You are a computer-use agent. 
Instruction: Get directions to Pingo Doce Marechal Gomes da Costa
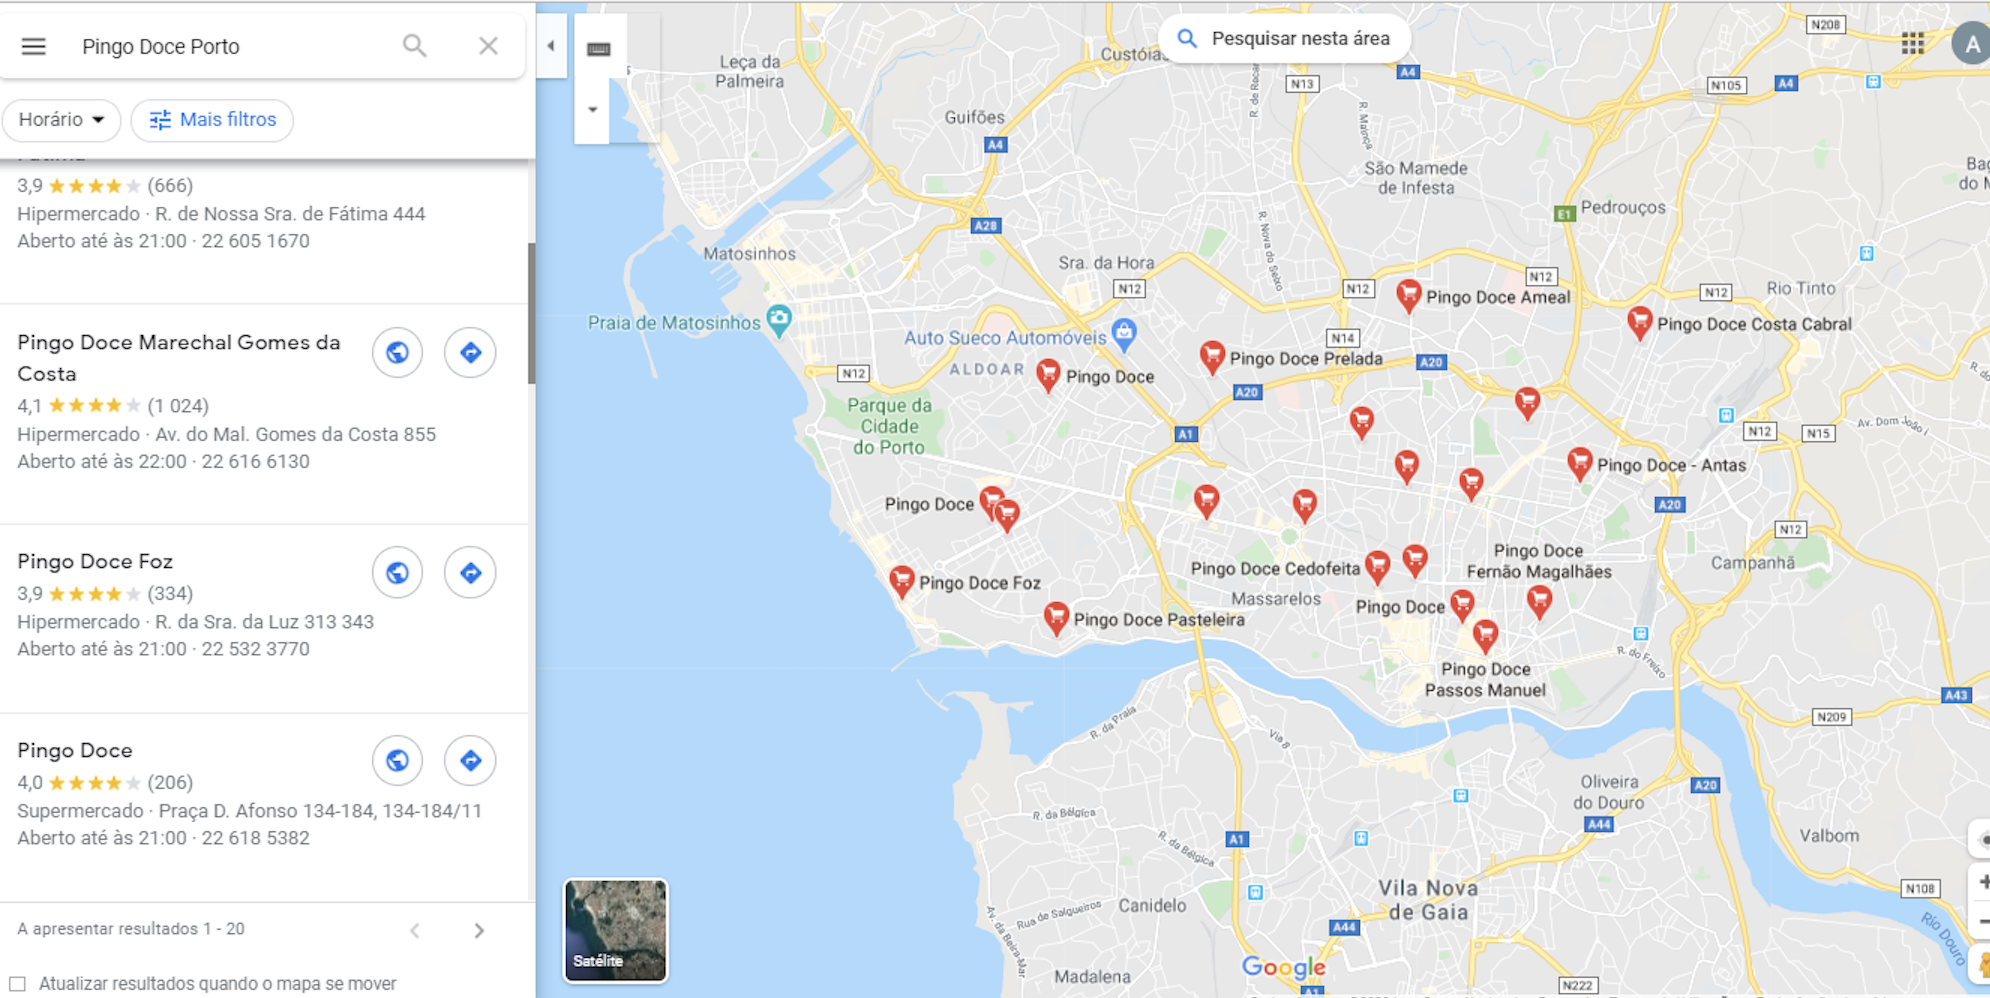(x=470, y=352)
